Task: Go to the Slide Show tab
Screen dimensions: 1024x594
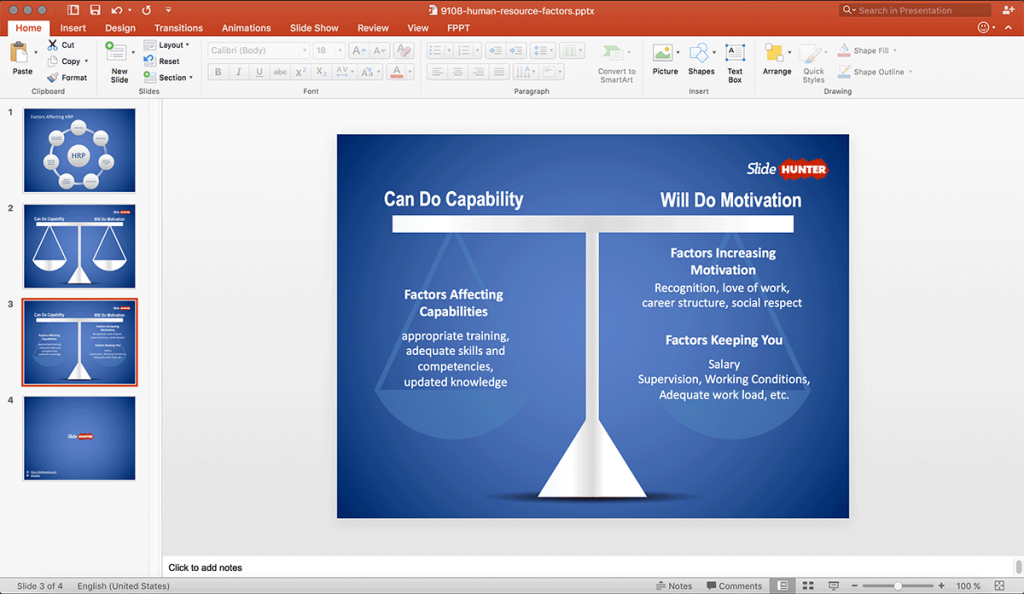Action: pyautogui.click(x=314, y=28)
